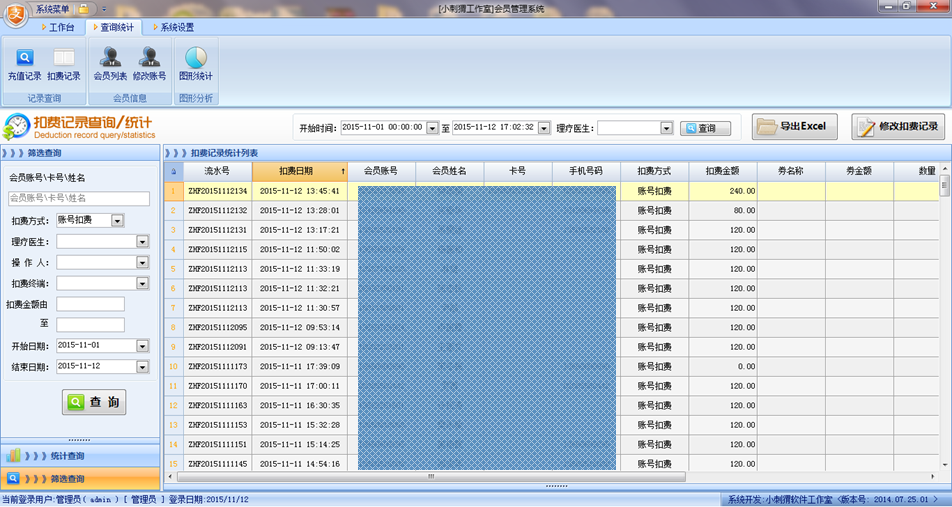
Task: Click date 2015-11-12 11:33:19 cell
Action: 299,269
